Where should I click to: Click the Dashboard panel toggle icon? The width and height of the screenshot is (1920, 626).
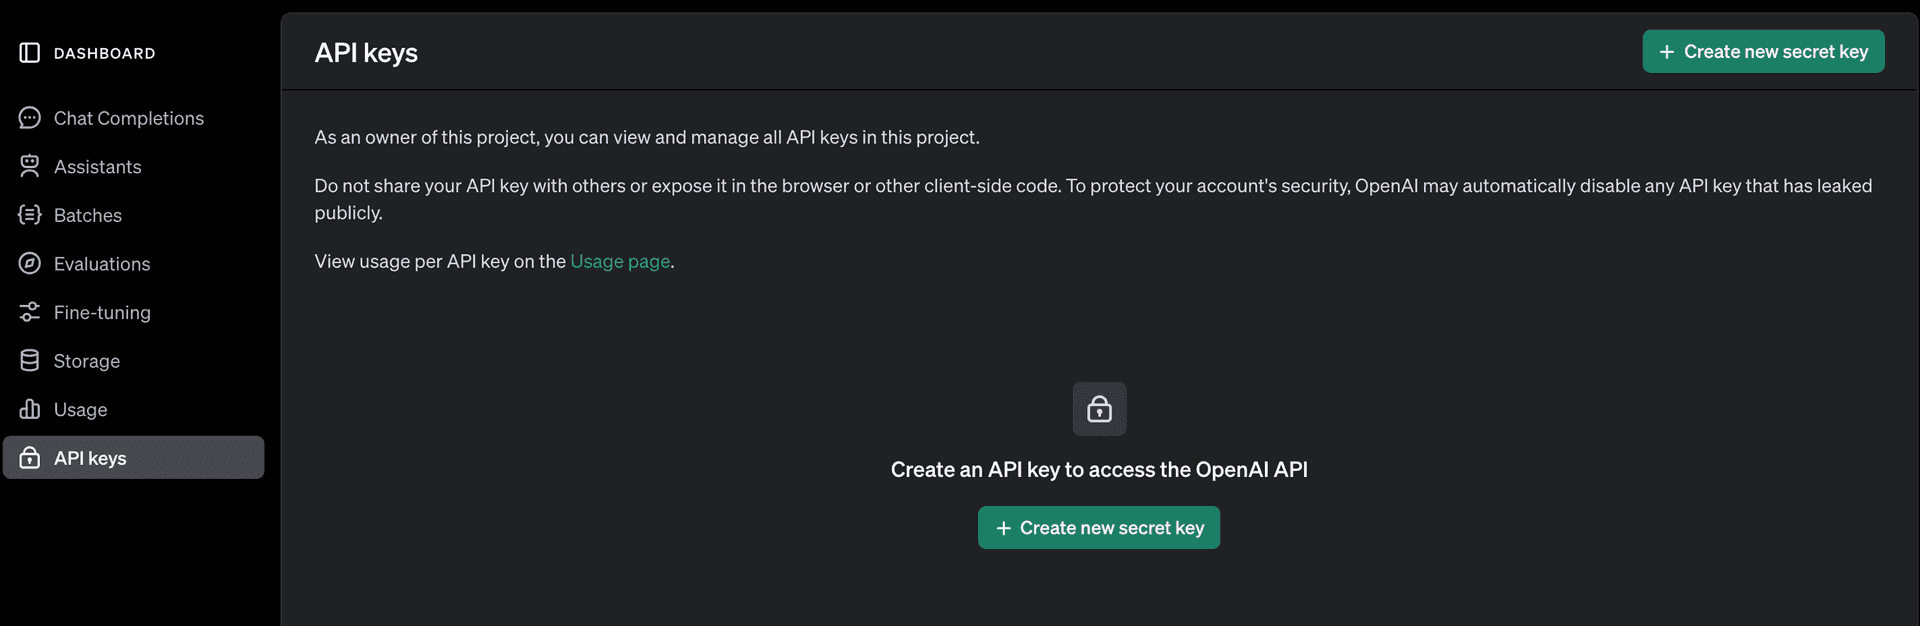click(x=28, y=52)
